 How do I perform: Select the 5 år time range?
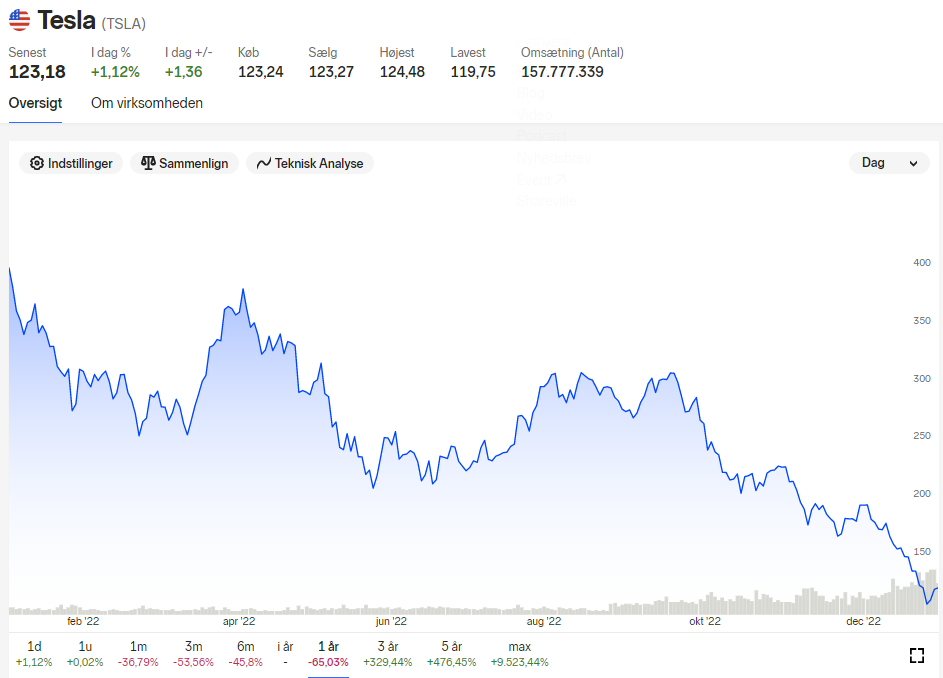point(451,654)
